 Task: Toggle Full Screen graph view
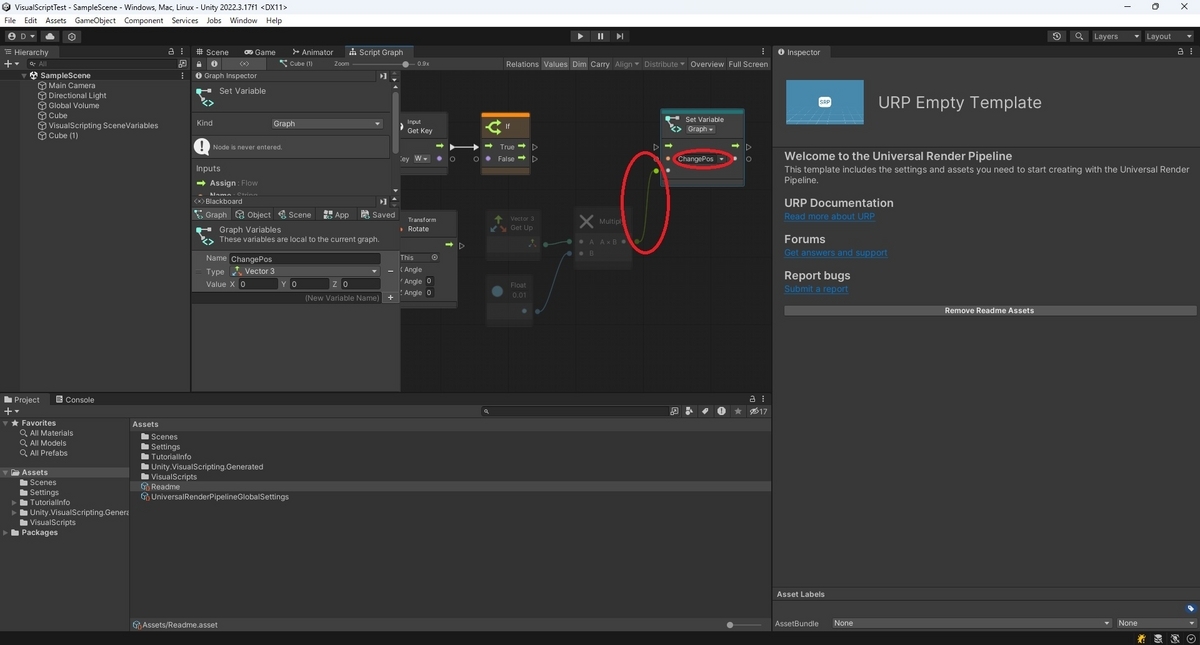748,64
